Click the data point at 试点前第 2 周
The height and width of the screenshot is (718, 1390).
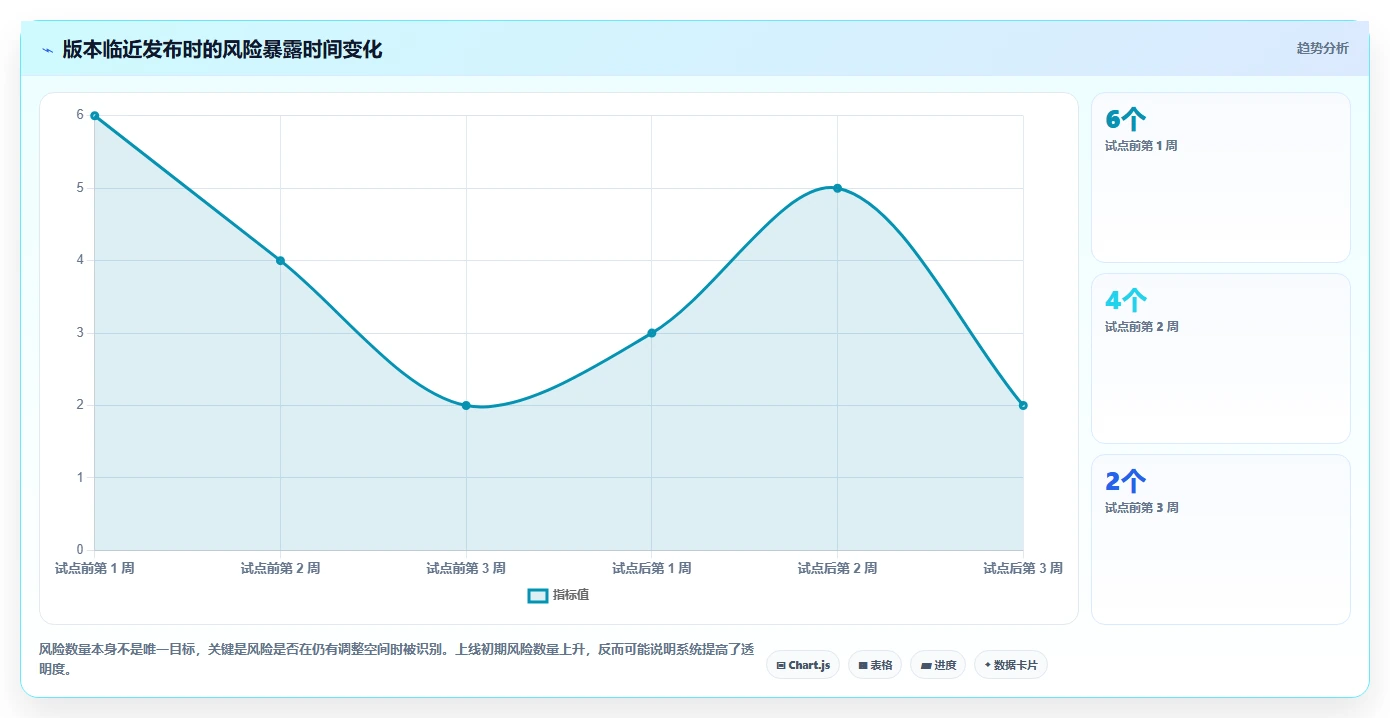280,261
